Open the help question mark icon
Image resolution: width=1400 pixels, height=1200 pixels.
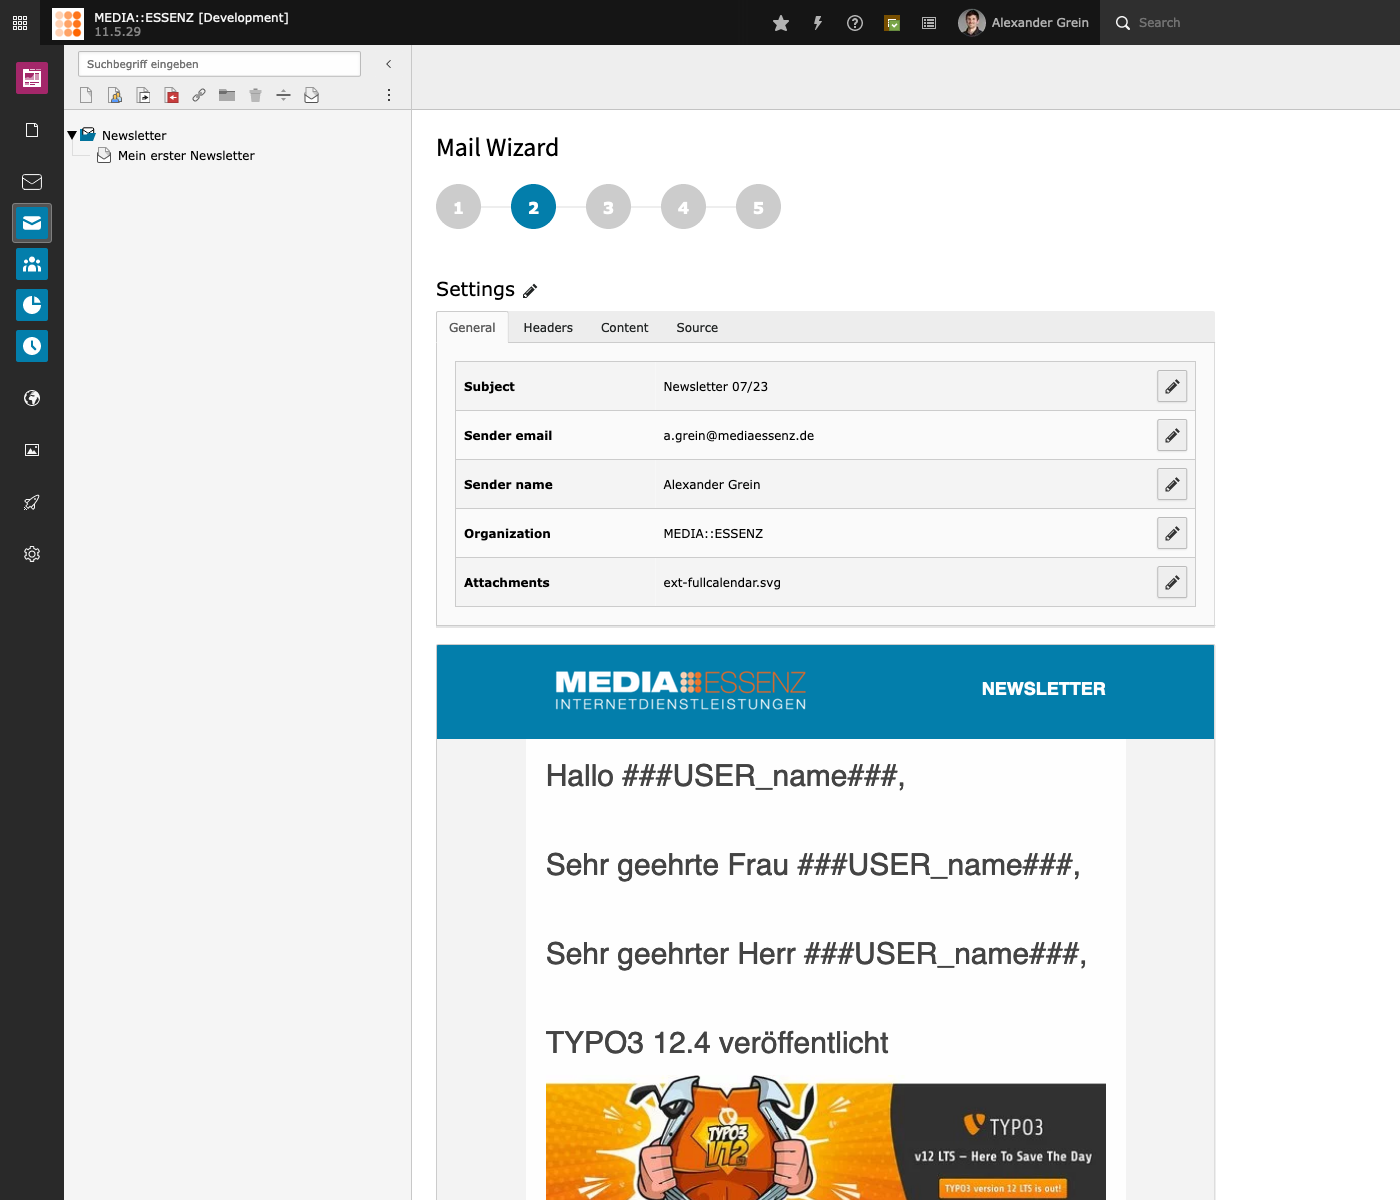click(855, 23)
